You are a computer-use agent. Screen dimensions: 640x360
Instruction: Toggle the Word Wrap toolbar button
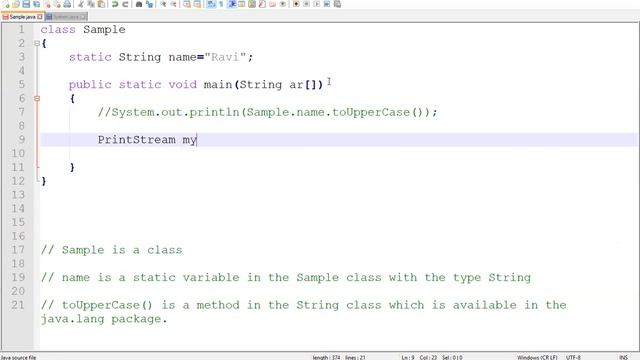coord(211,4)
